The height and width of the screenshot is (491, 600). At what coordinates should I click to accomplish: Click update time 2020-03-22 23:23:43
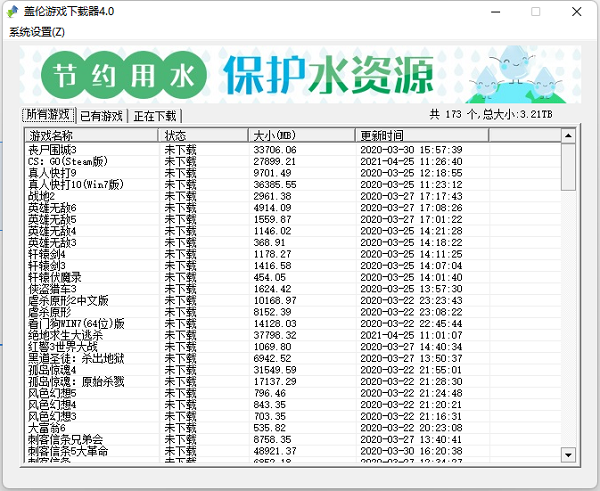point(411,300)
